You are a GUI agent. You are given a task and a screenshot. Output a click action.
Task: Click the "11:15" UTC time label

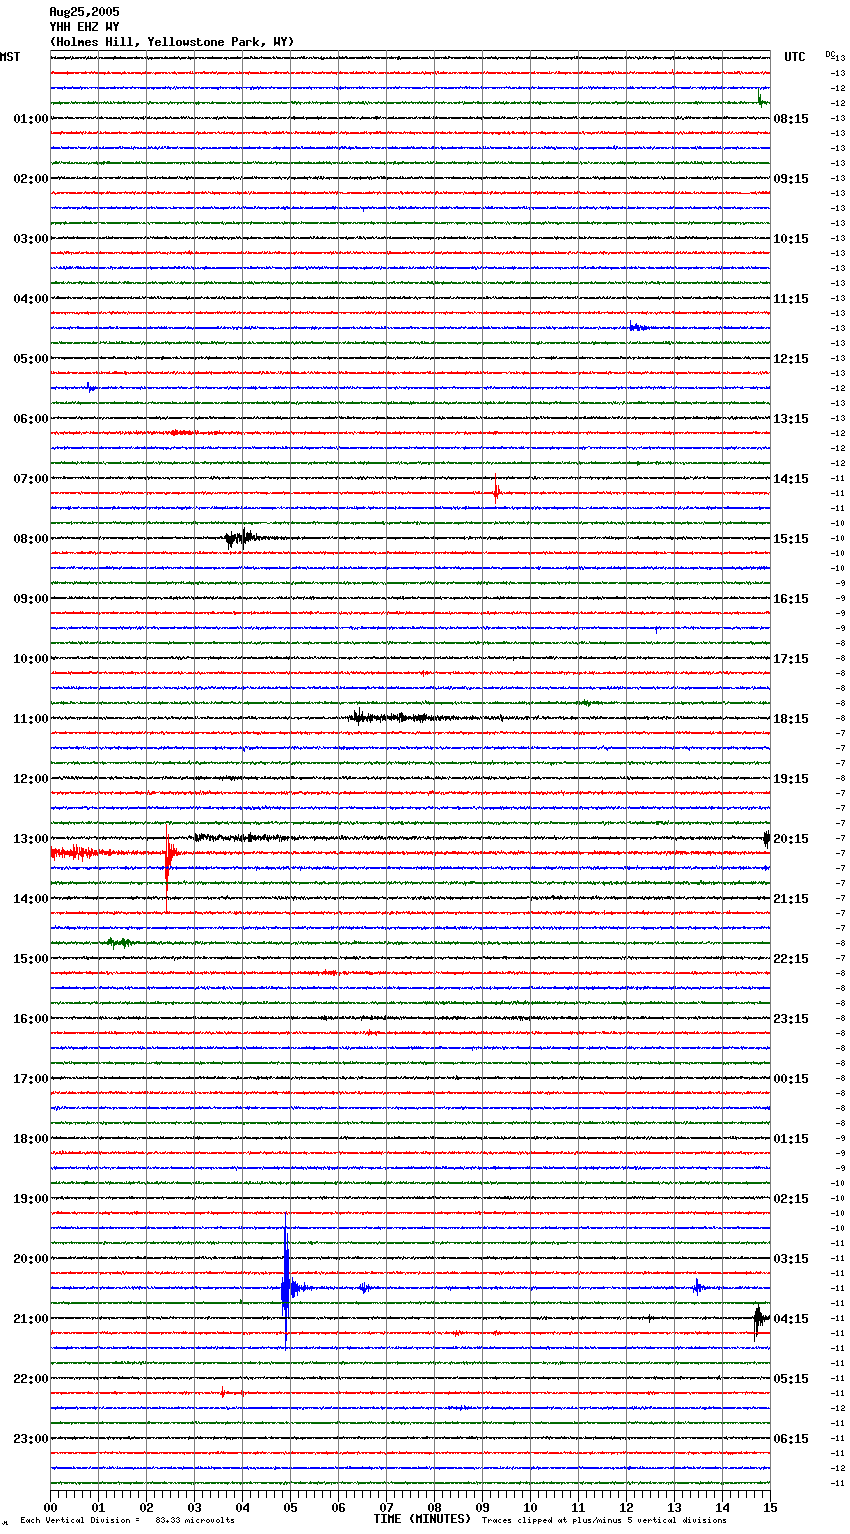(791, 299)
